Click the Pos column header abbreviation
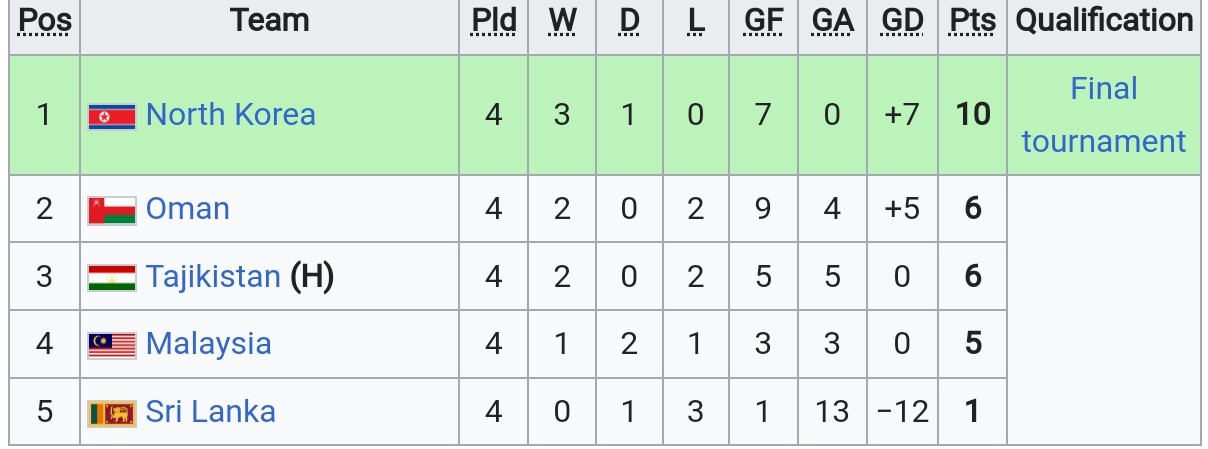Viewport: 1208px width, 449px height. click(45, 21)
